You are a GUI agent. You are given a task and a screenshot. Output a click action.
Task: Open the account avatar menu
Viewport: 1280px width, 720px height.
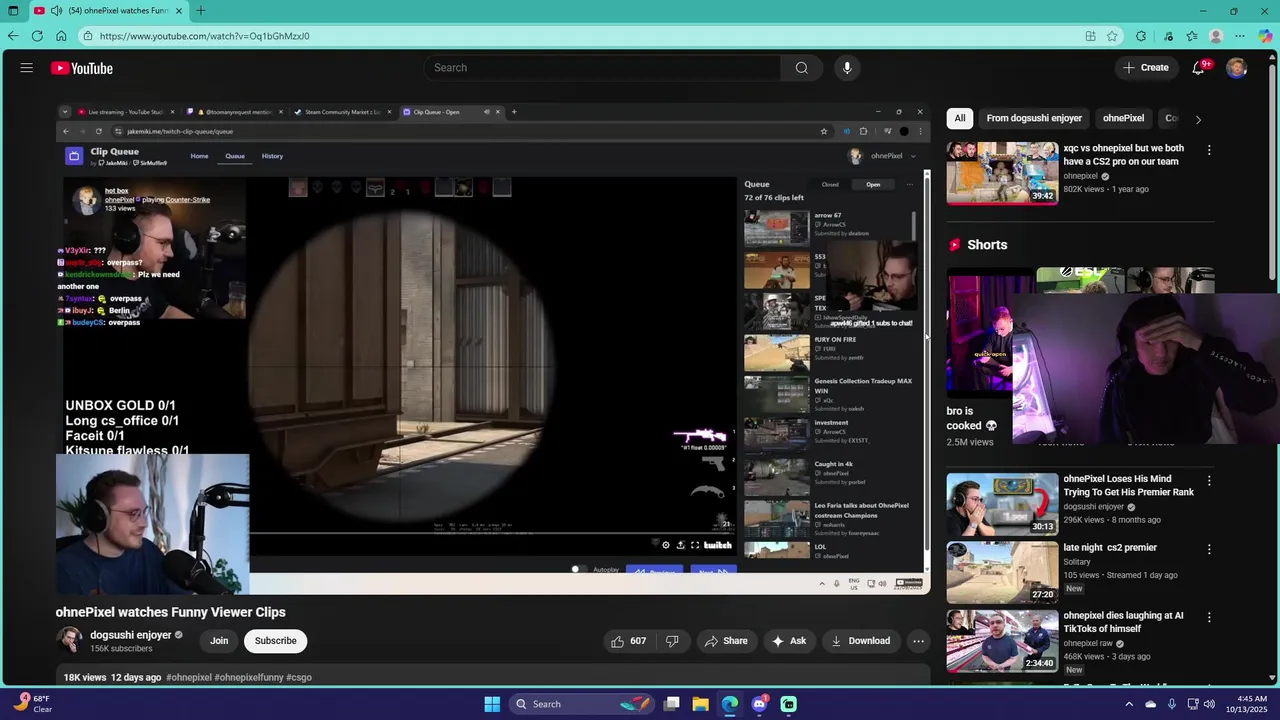tap(1237, 68)
